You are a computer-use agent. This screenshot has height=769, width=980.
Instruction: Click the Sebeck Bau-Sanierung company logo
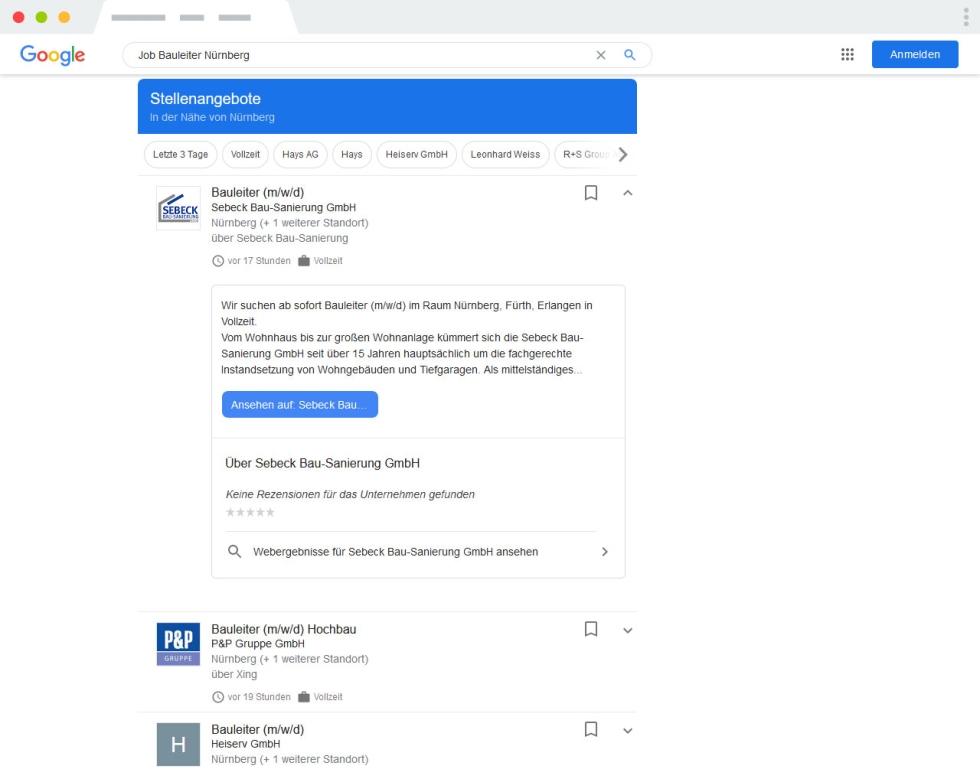(x=178, y=208)
